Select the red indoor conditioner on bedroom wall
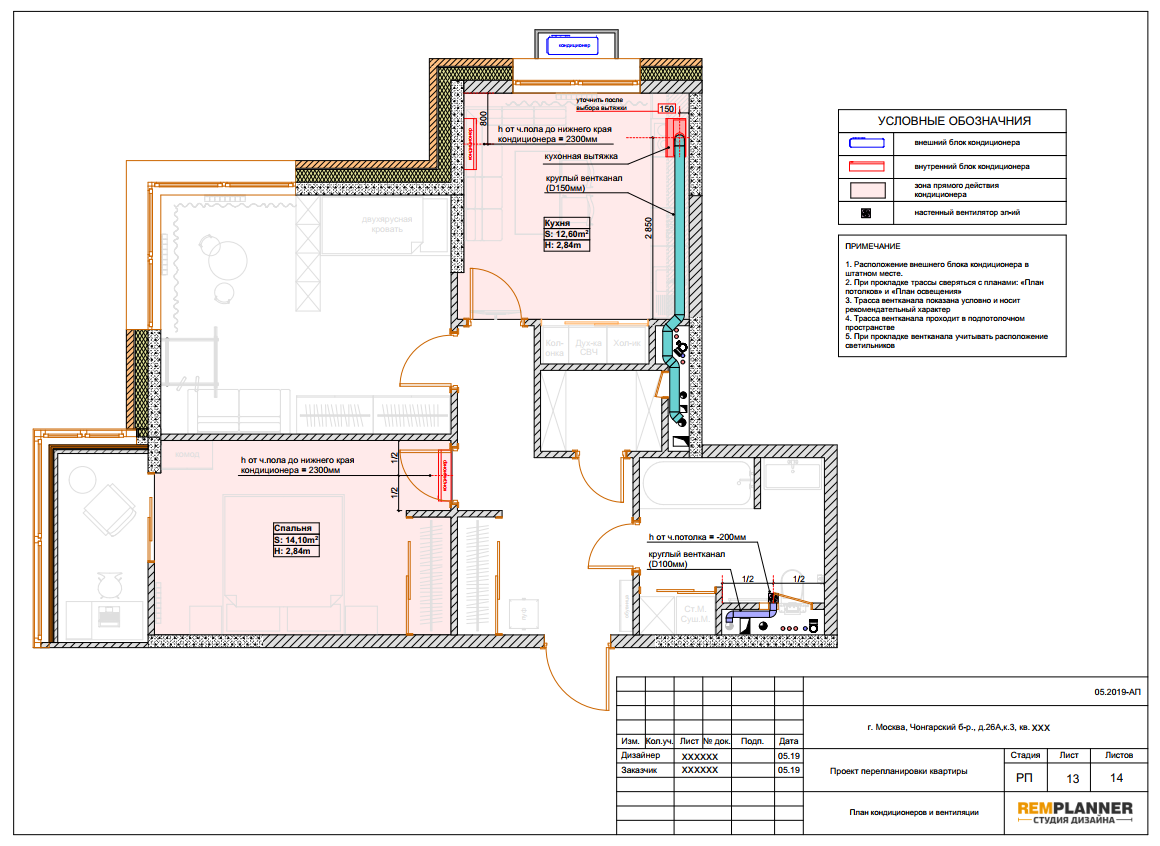Image resolution: width=1160 pixels, height=846 pixels. 445,476
